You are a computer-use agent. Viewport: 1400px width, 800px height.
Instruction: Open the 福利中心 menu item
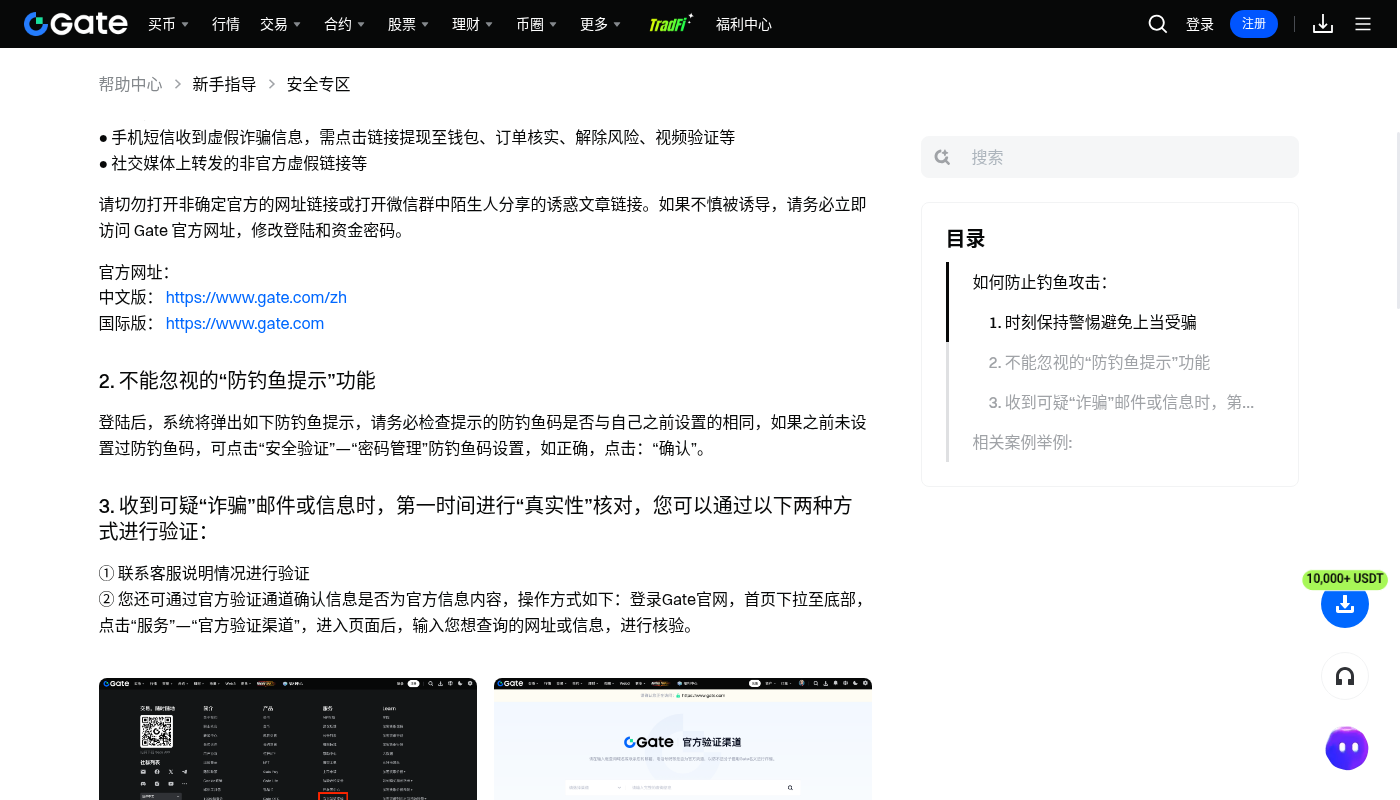pyautogui.click(x=744, y=24)
